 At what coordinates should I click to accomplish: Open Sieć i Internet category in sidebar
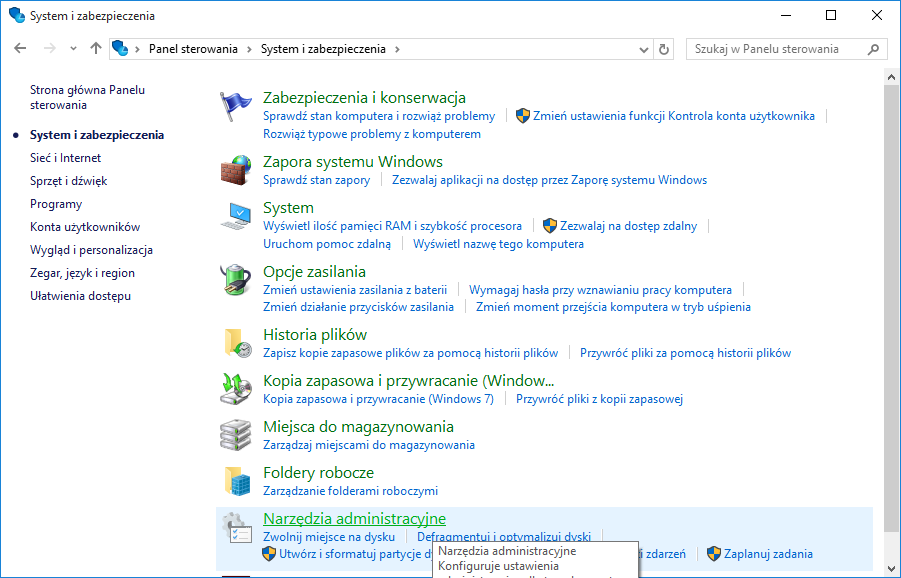coord(65,158)
